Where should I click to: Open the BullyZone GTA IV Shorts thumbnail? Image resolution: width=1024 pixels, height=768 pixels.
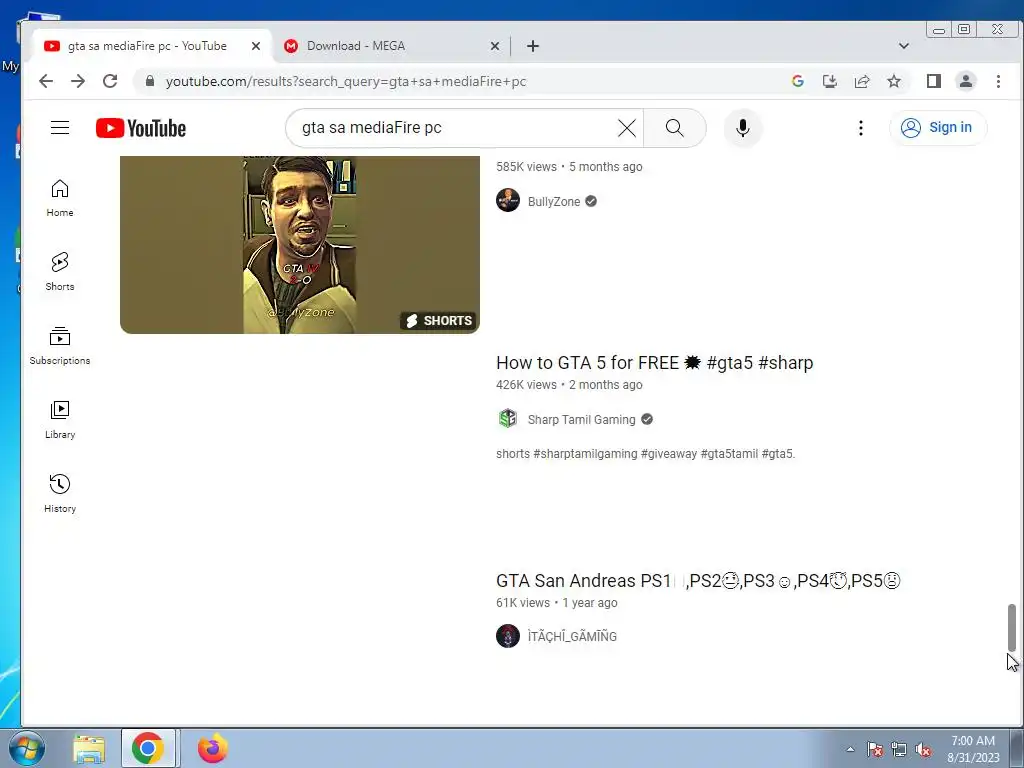(300, 244)
